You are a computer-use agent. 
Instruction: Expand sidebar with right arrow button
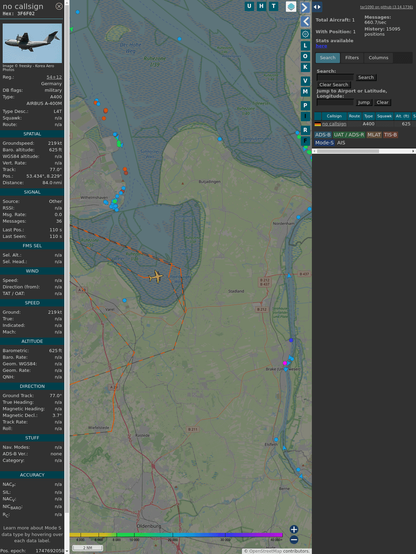305,7
